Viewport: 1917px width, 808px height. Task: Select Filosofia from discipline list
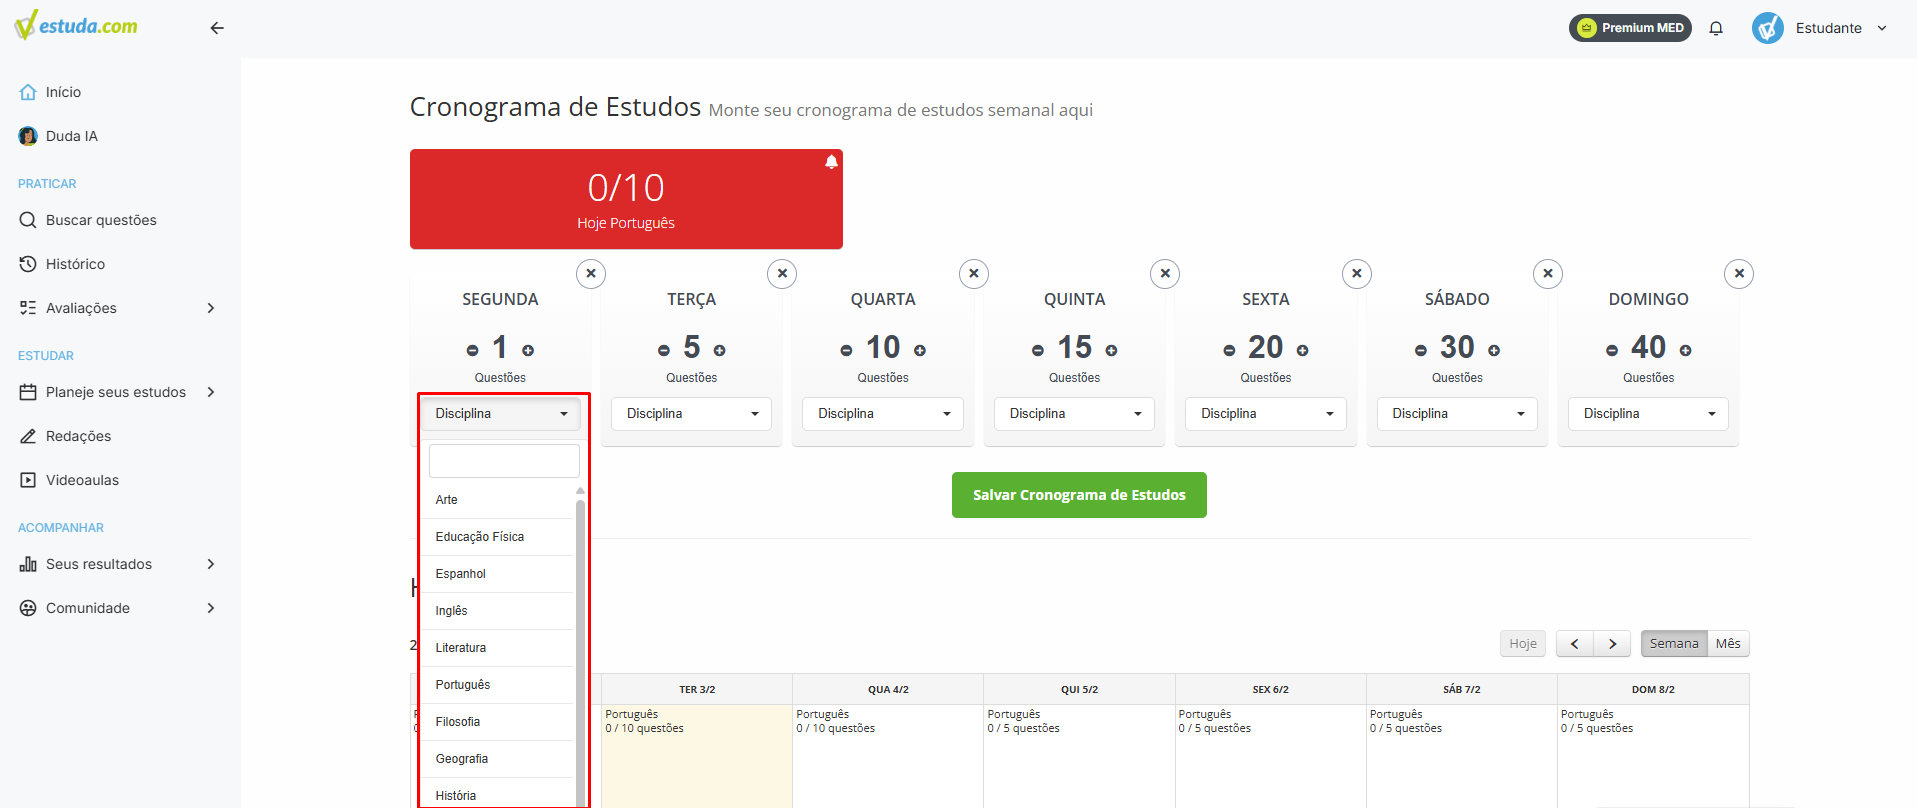coord(498,722)
